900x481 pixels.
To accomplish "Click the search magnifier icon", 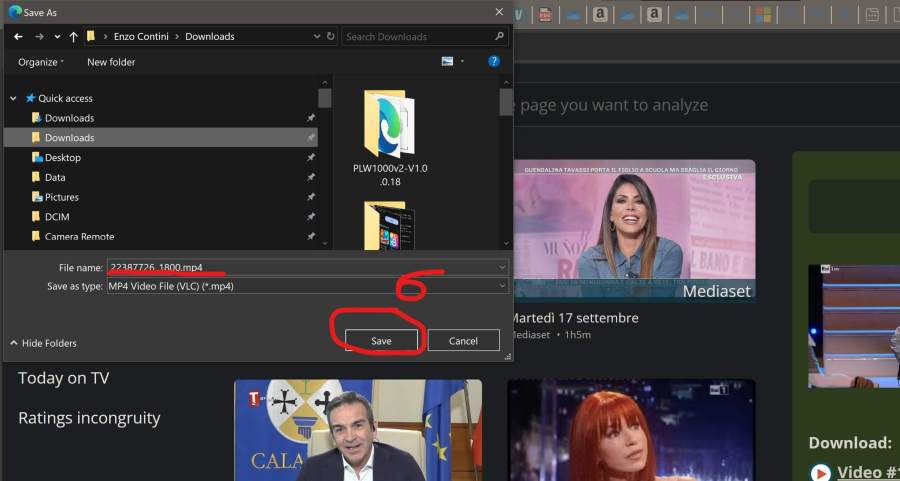I will [x=499, y=37].
